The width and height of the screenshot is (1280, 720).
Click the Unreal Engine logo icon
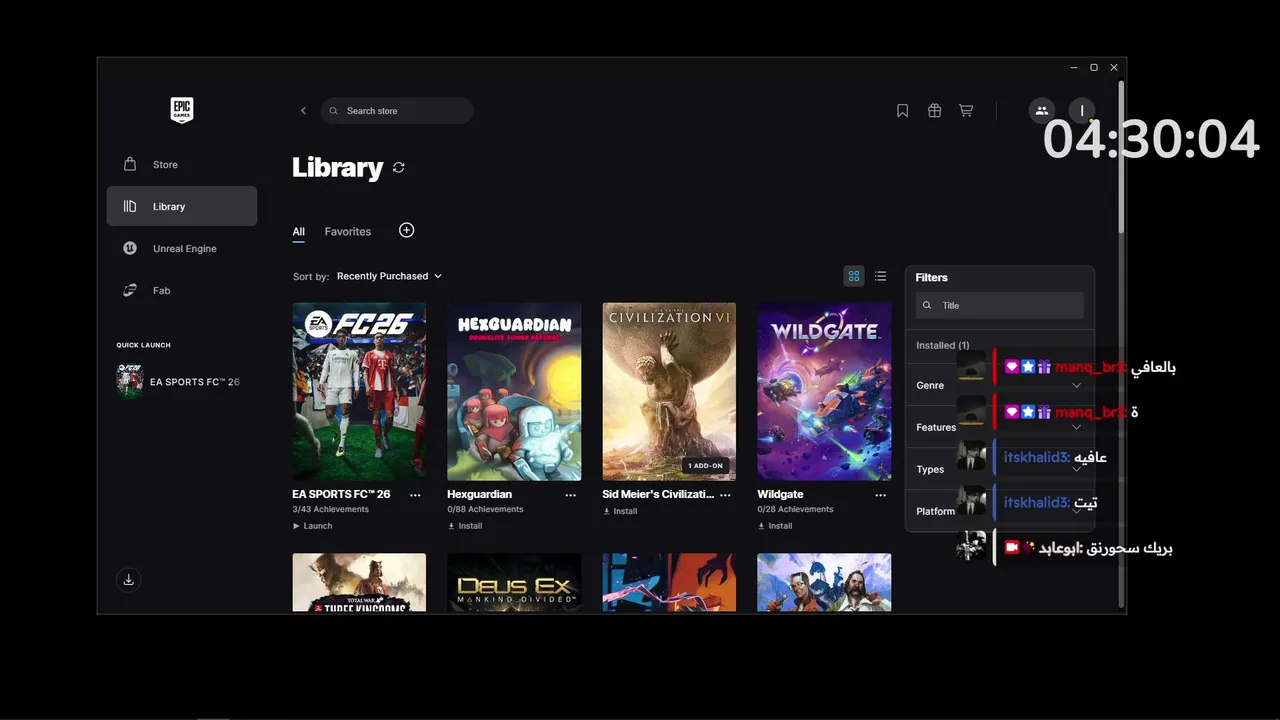[130, 248]
